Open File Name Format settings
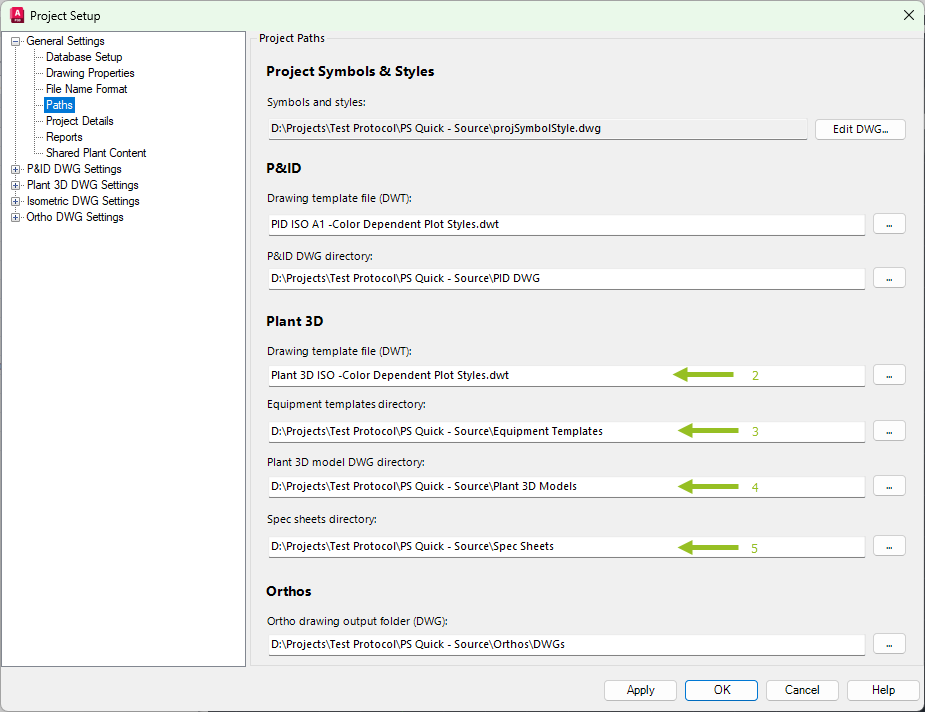Image resolution: width=925 pixels, height=712 pixels. point(87,89)
